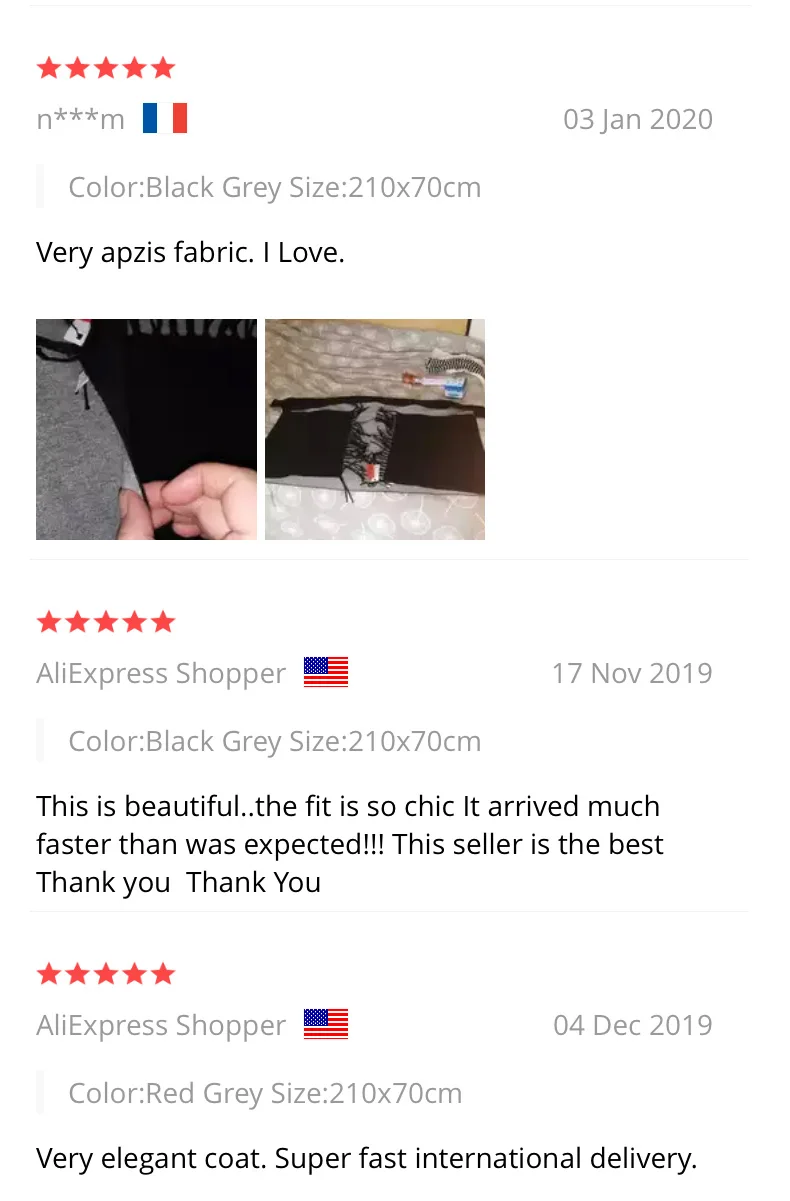
Task: Open review photo of scarf on bed
Action: (x=375, y=429)
